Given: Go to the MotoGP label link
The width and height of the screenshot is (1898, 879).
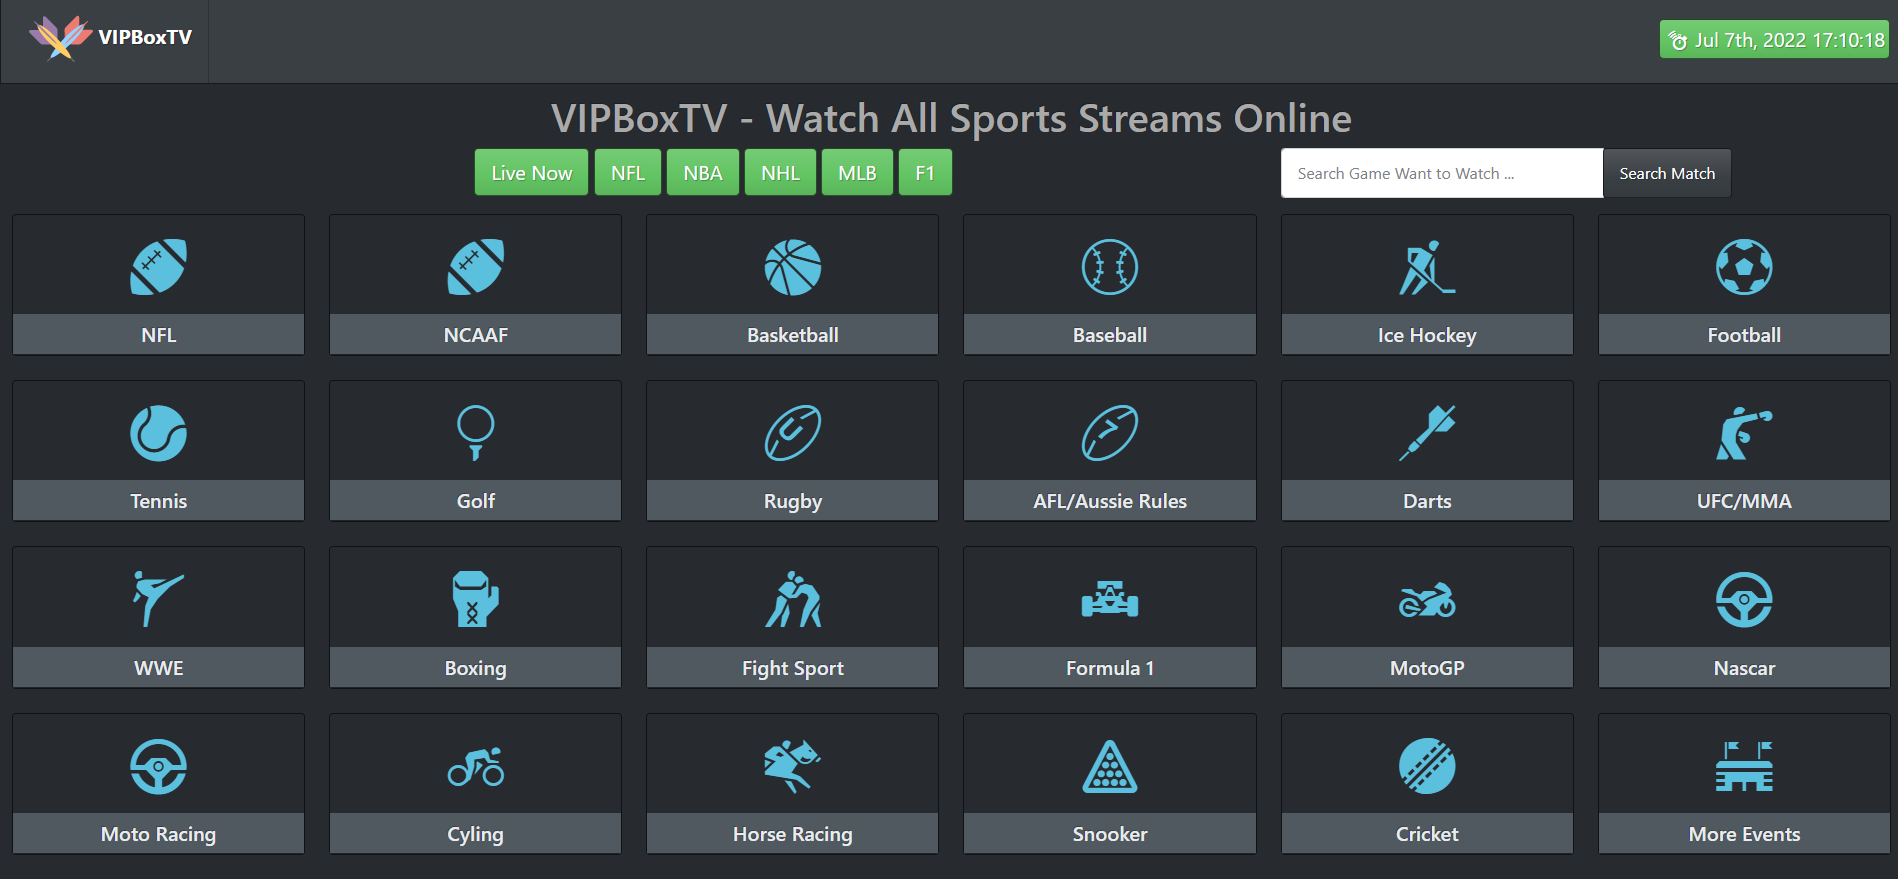Looking at the screenshot, I should pyautogui.click(x=1427, y=668).
